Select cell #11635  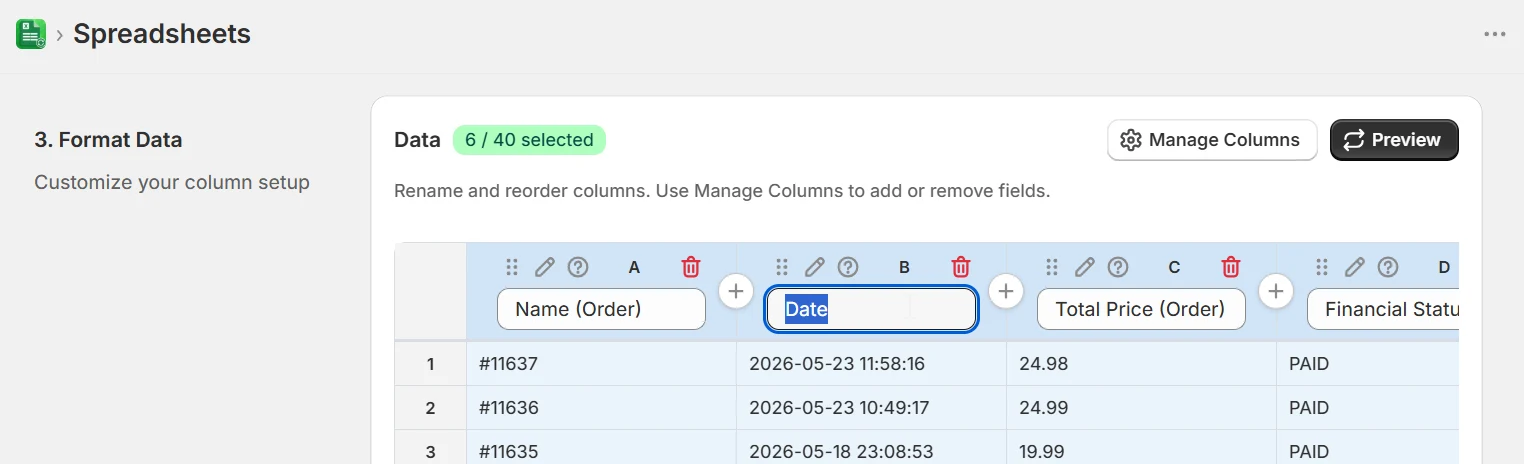pos(601,448)
